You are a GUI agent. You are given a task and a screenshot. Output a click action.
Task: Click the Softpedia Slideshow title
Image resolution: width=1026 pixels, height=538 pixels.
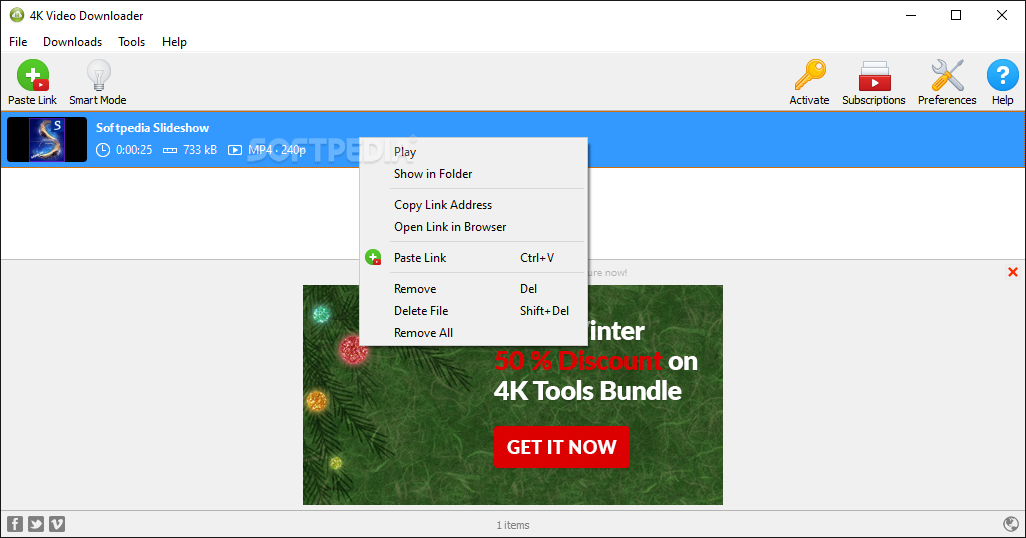coord(152,128)
